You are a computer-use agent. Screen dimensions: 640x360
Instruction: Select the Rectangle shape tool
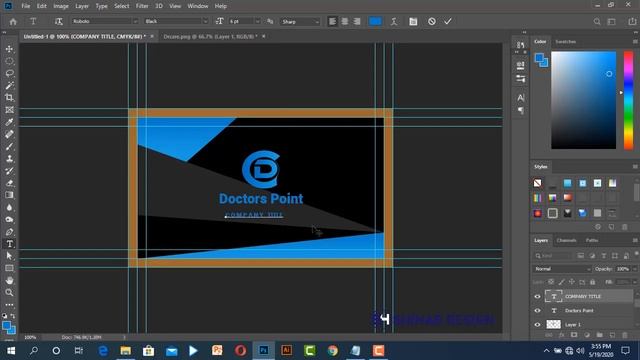9,268
